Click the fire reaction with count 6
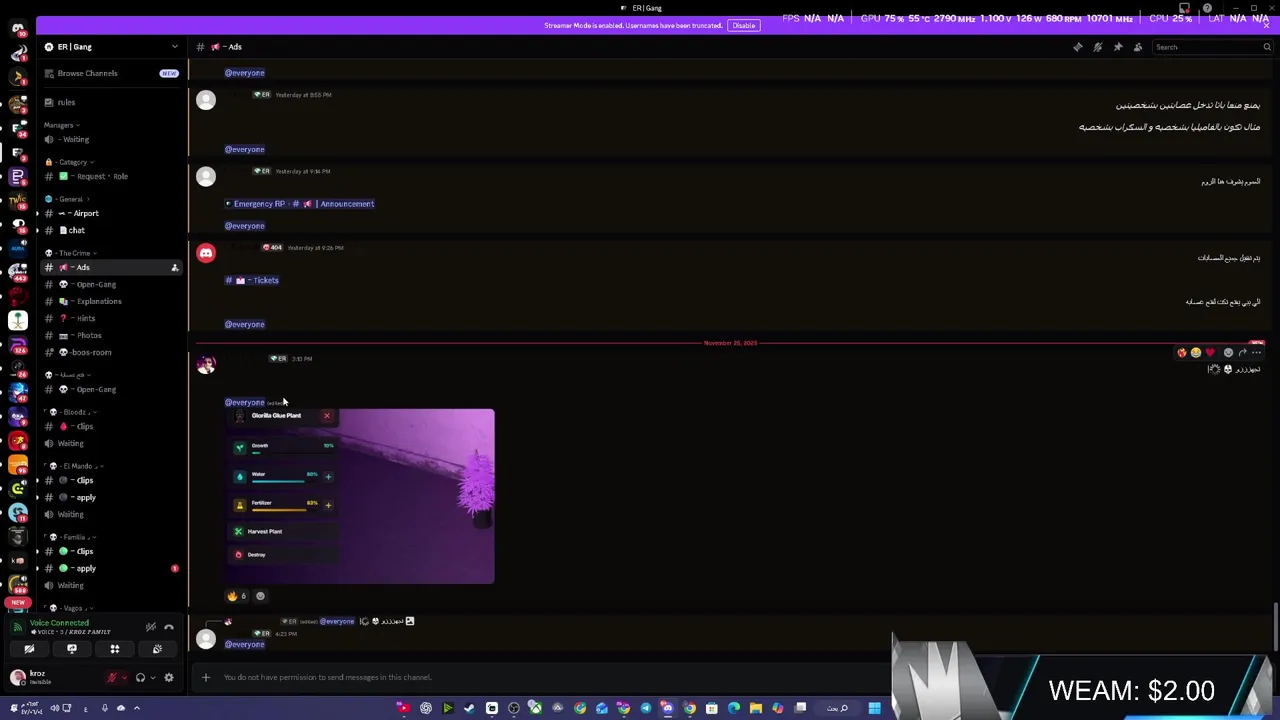The image size is (1280, 720). click(x=237, y=596)
